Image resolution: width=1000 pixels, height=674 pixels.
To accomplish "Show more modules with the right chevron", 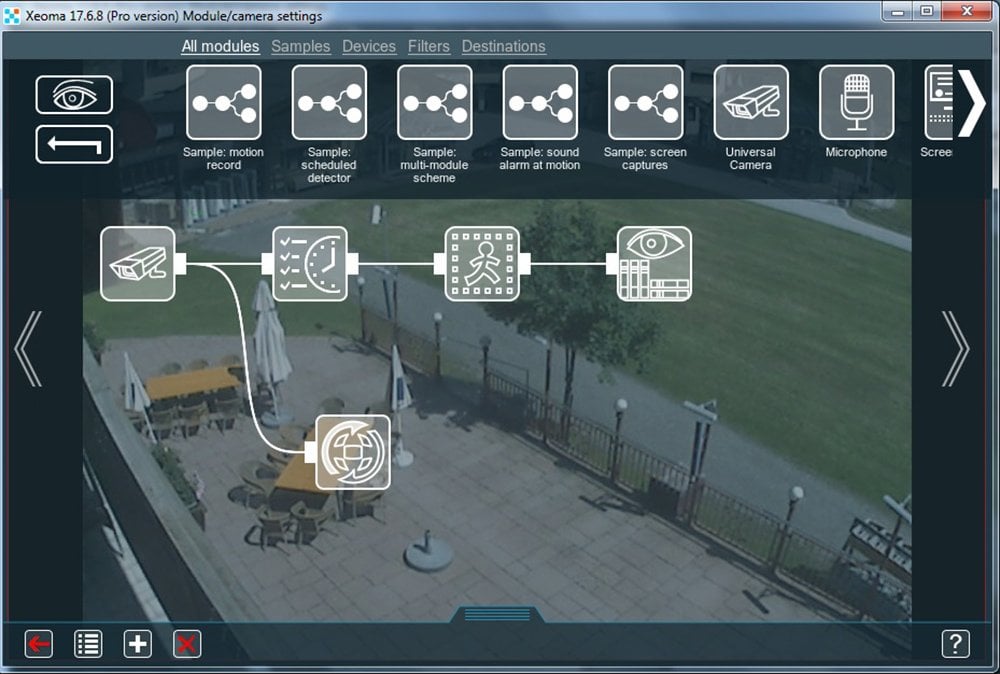I will tap(971, 102).
